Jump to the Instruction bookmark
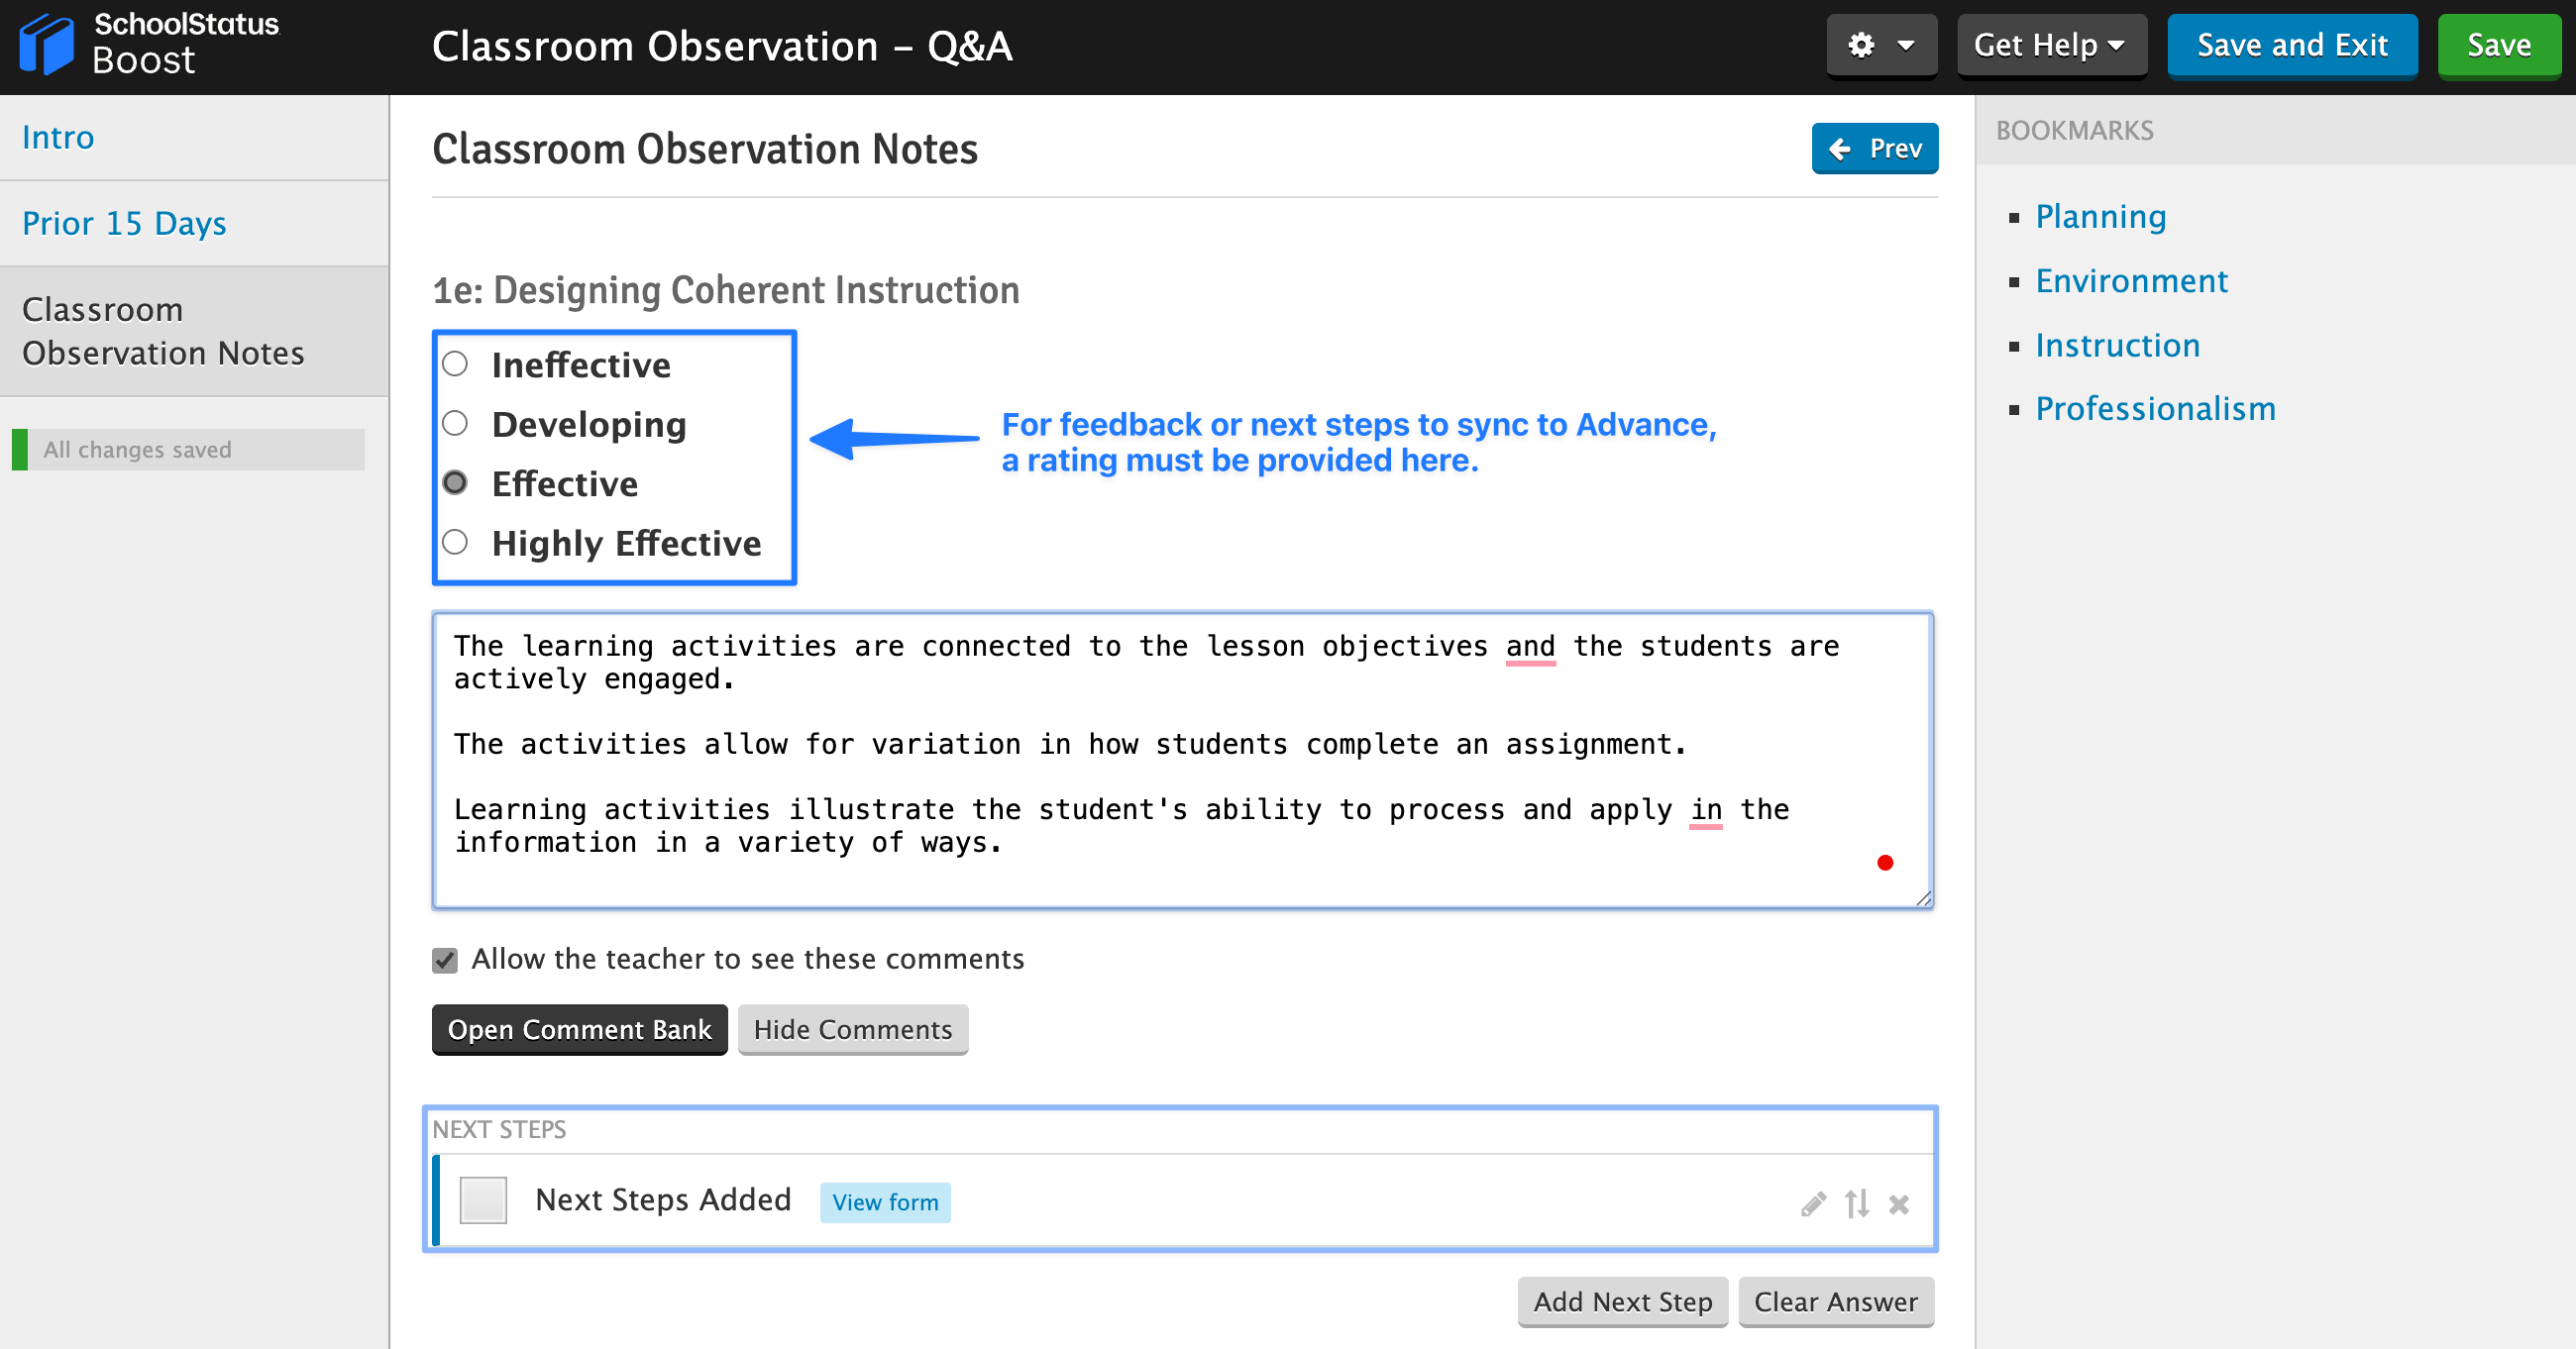The width and height of the screenshot is (2576, 1349). click(x=2118, y=345)
